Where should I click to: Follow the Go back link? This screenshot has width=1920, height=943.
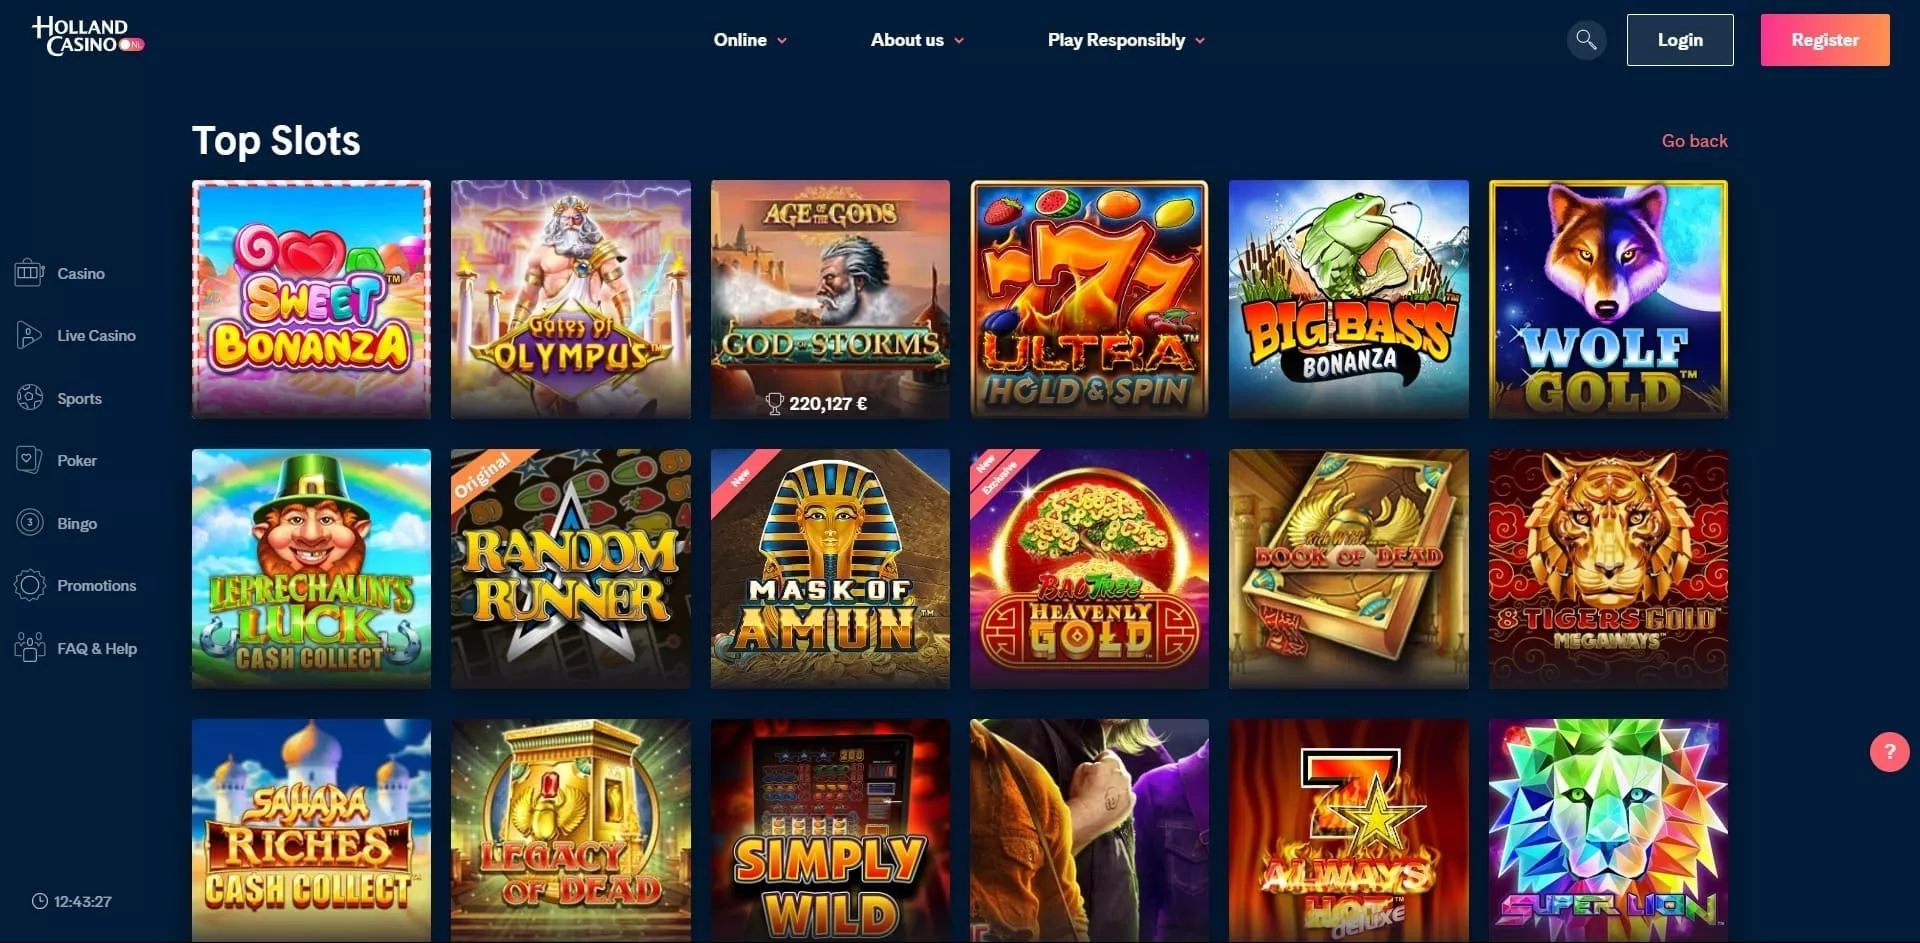(x=1694, y=141)
